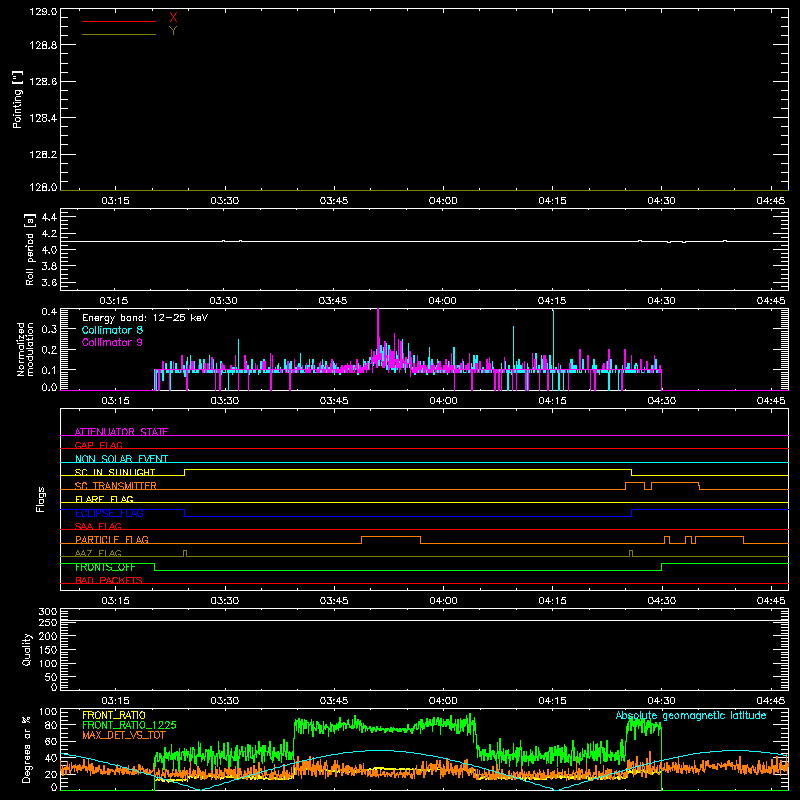Image resolution: width=800 pixels, height=800 pixels.
Task: Select the 'ATTENUATOR_STATE' flag label
Action: pos(121,432)
